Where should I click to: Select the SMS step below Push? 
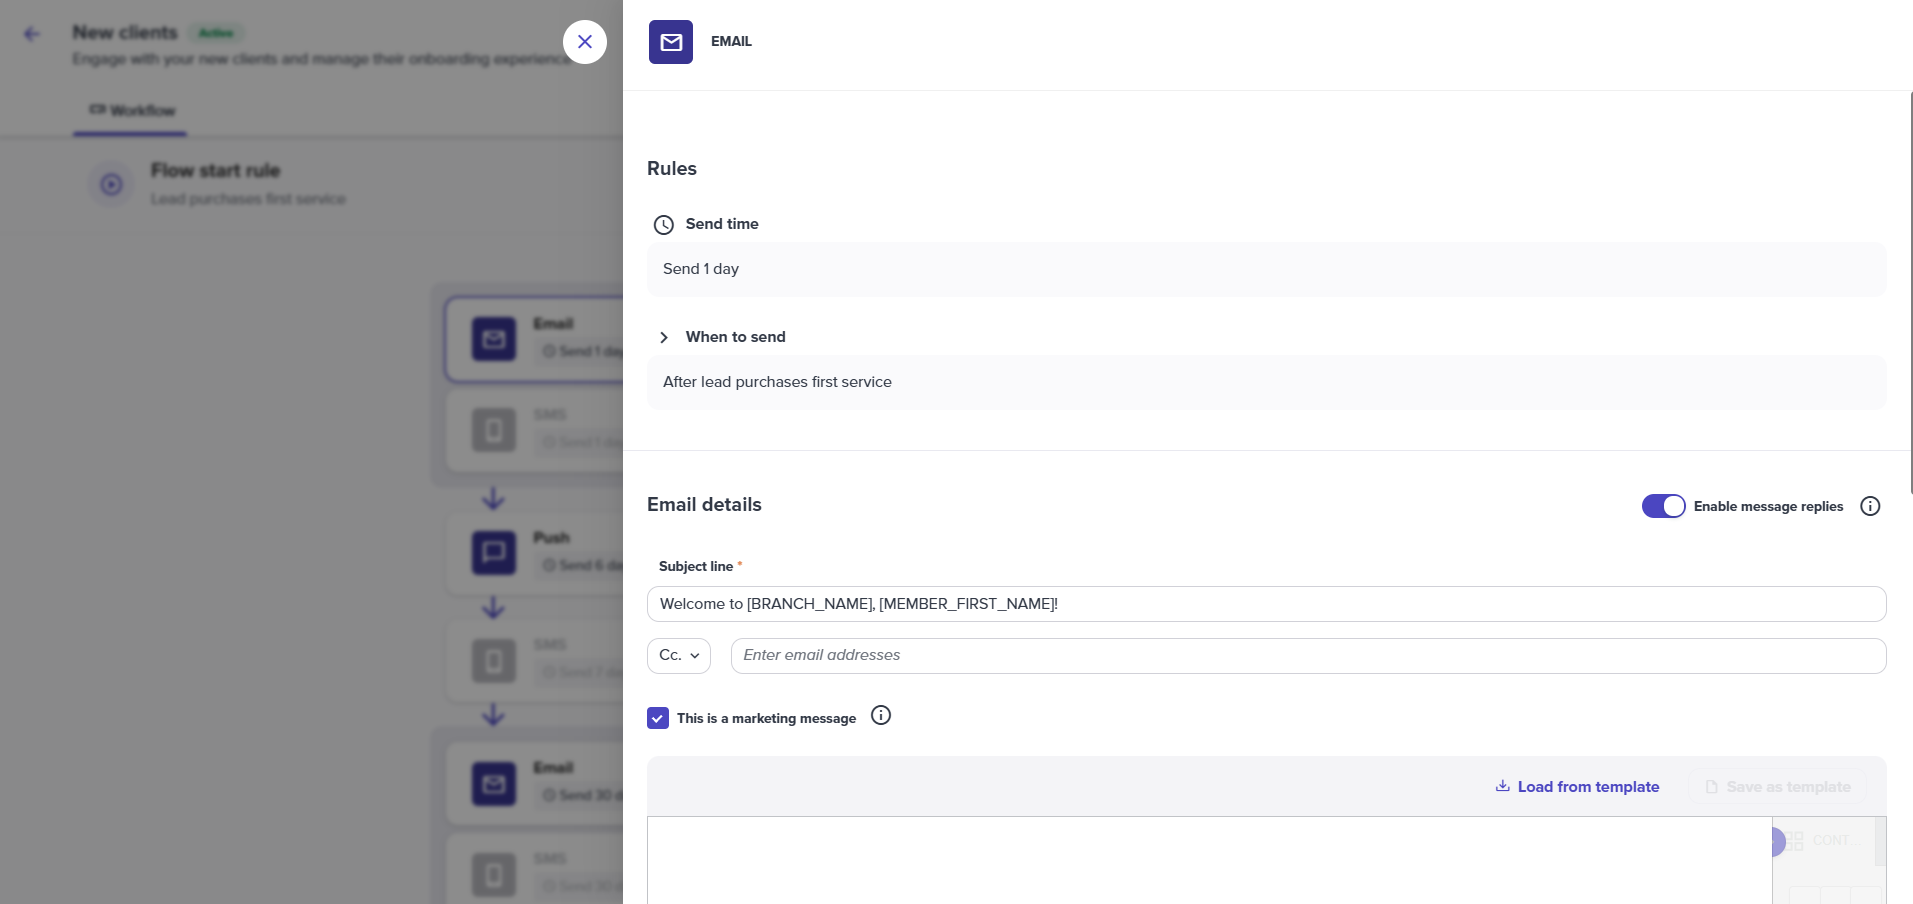pos(535,660)
